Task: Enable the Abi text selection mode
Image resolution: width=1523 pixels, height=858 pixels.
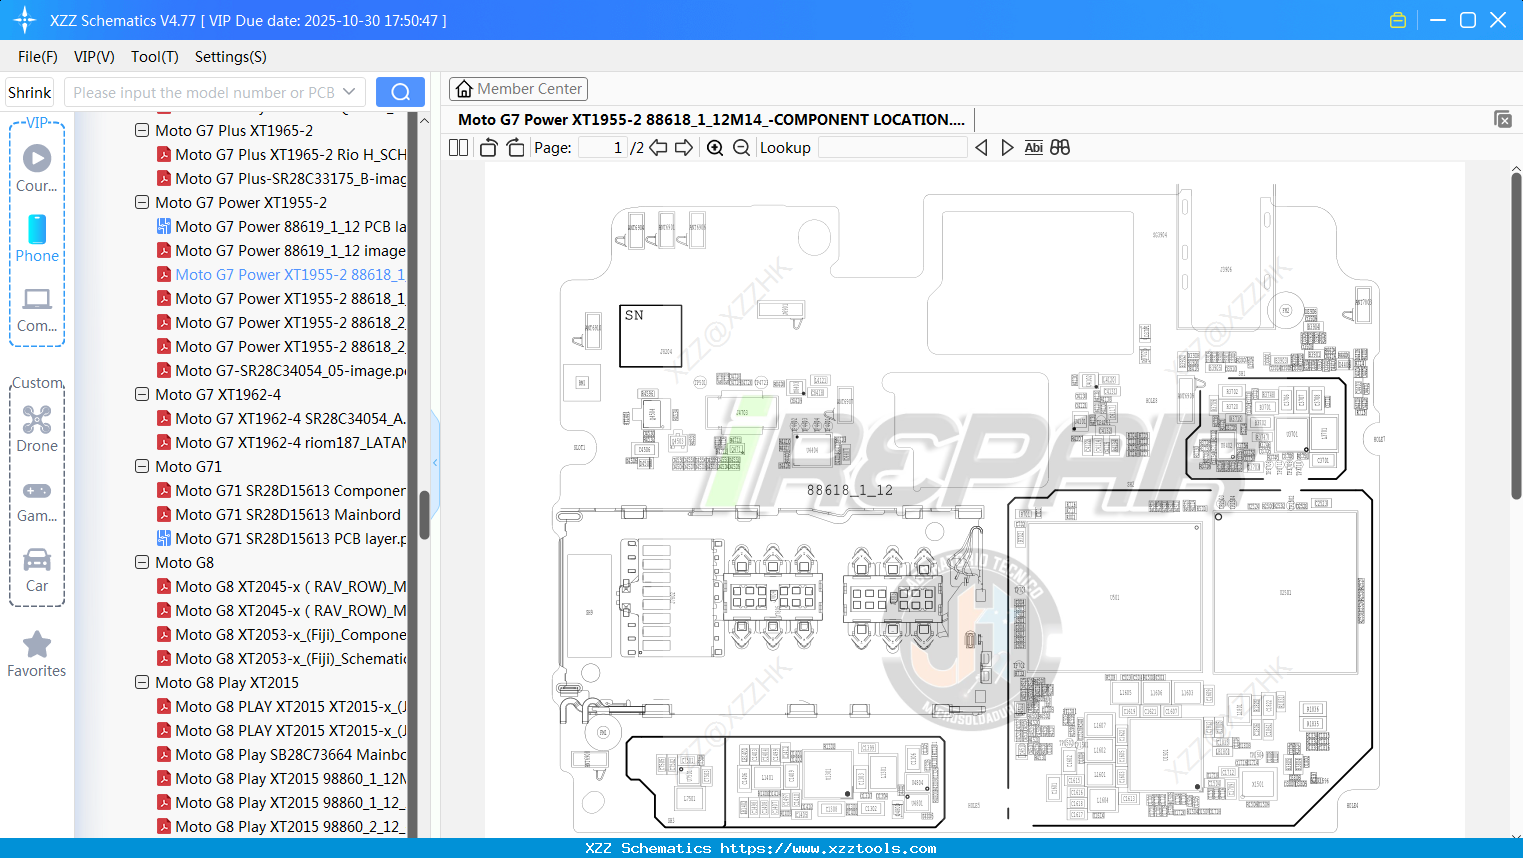Action: point(1033,147)
